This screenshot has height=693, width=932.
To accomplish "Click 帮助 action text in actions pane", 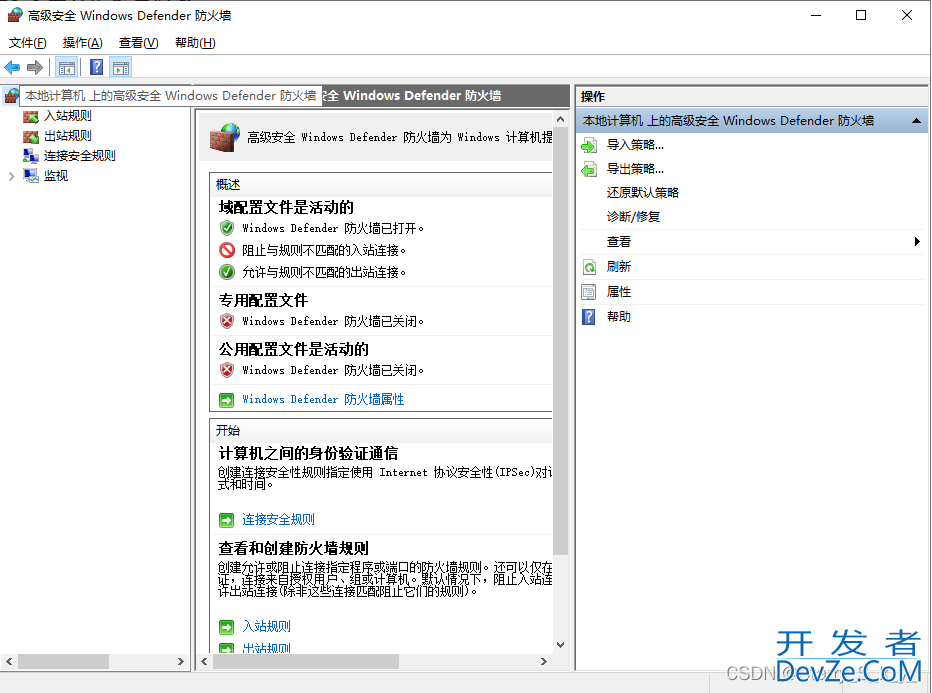I will click(x=619, y=317).
